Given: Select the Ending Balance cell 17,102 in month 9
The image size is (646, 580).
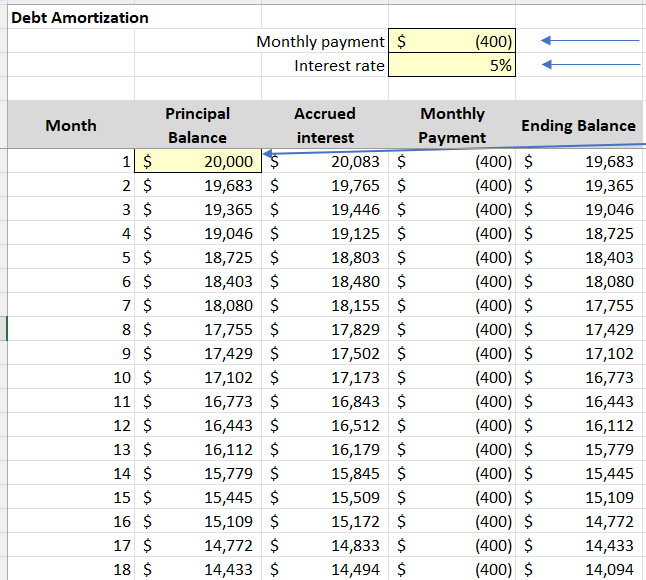Looking at the screenshot, I should tap(578, 353).
